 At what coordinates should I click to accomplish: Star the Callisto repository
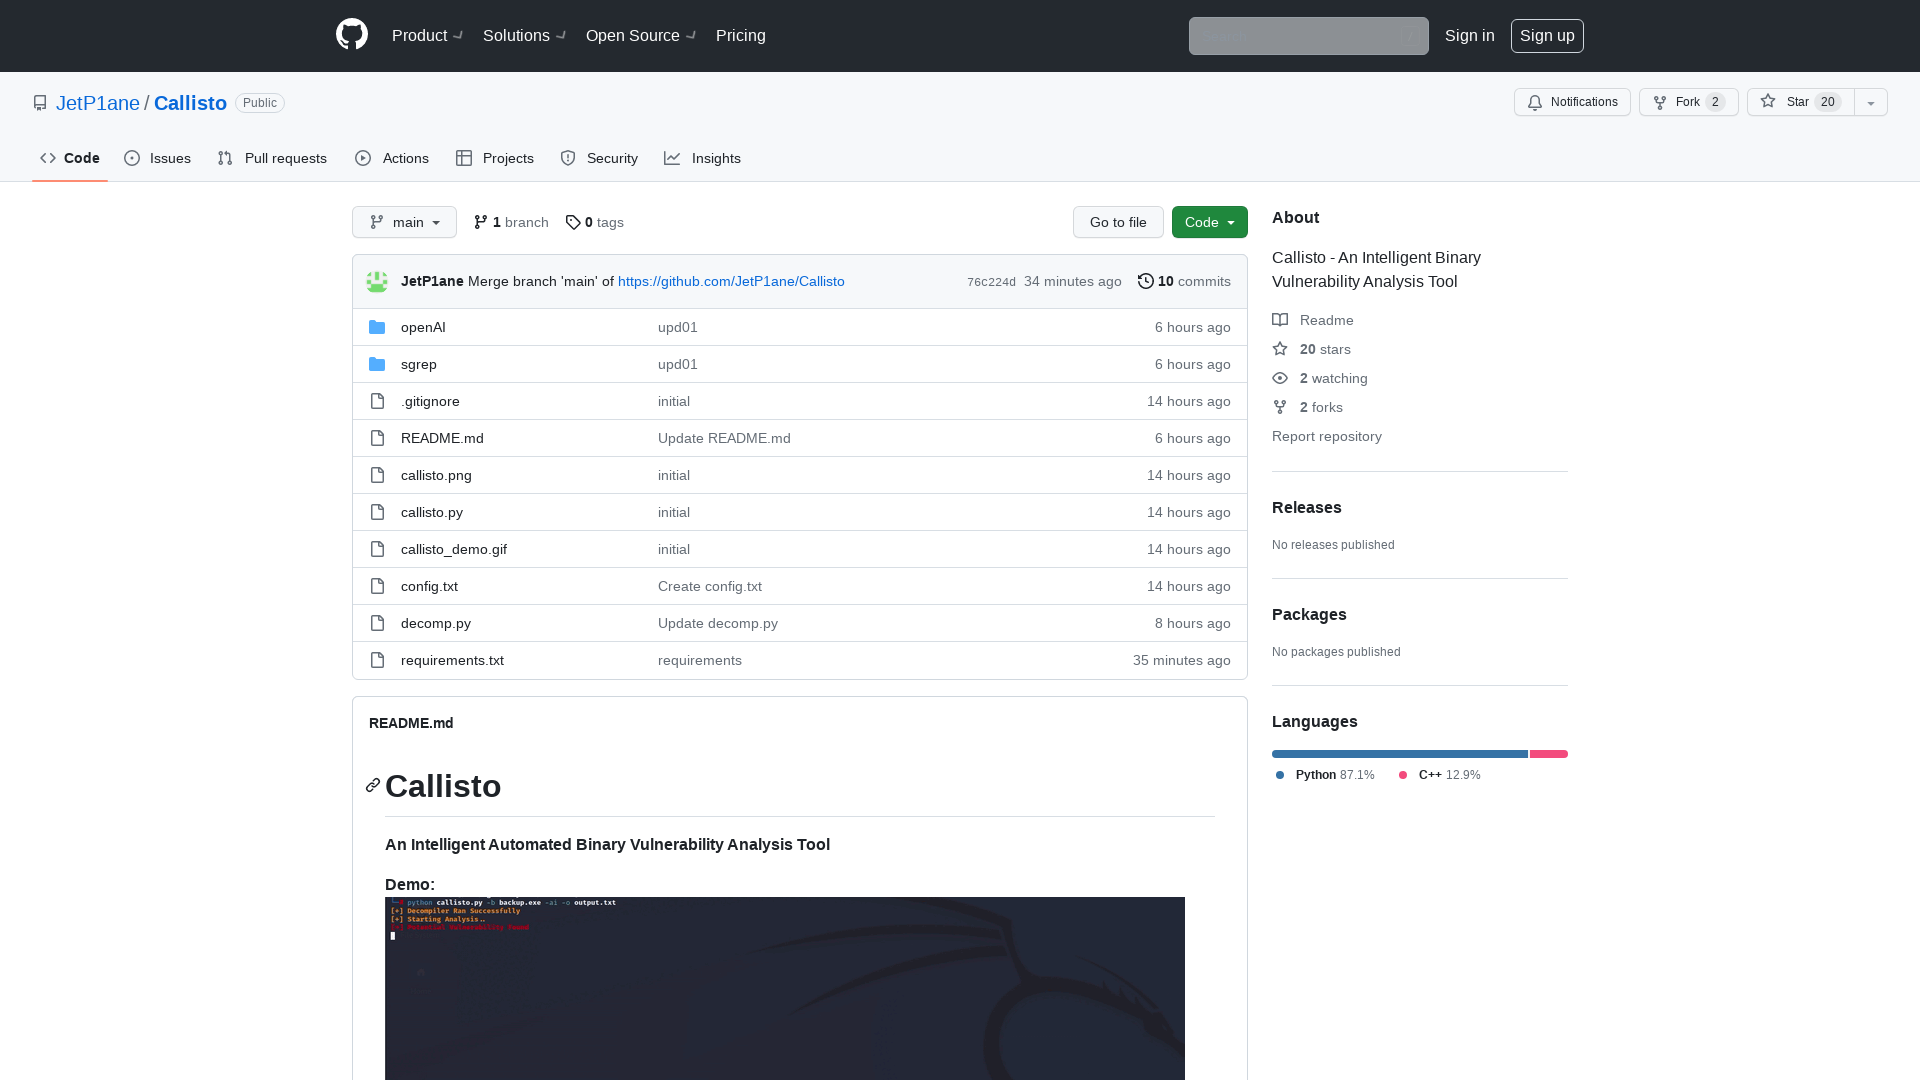[1801, 102]
